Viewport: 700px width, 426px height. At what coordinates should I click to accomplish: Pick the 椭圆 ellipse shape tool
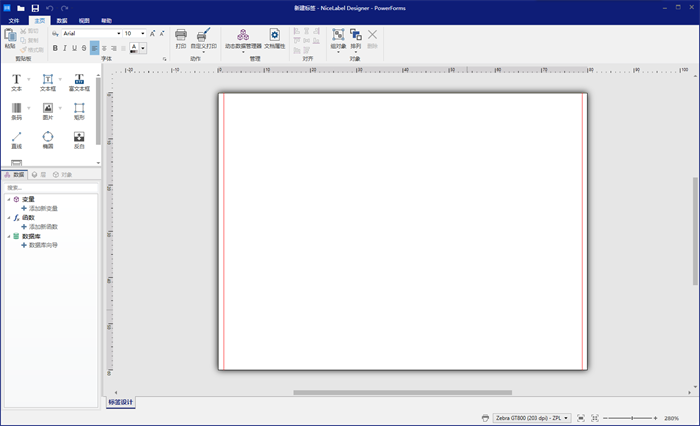pyautogui.click(x=48, y=139)
